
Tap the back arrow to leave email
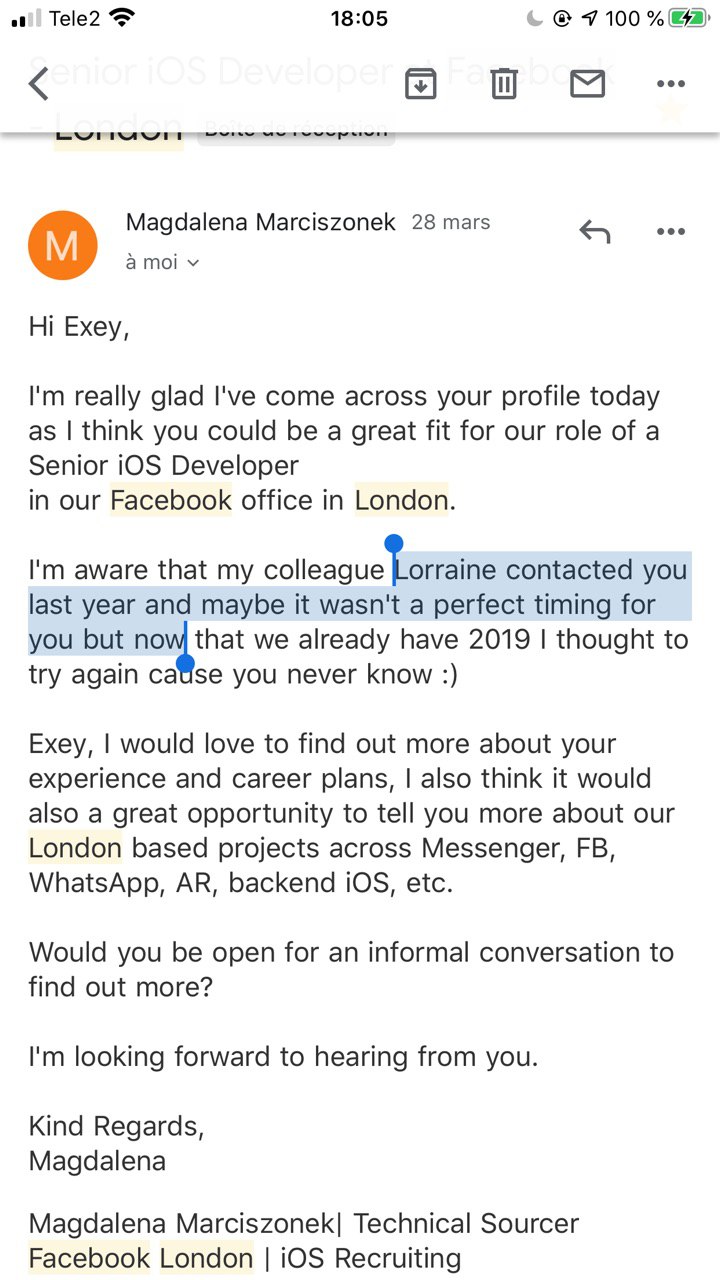38,84
